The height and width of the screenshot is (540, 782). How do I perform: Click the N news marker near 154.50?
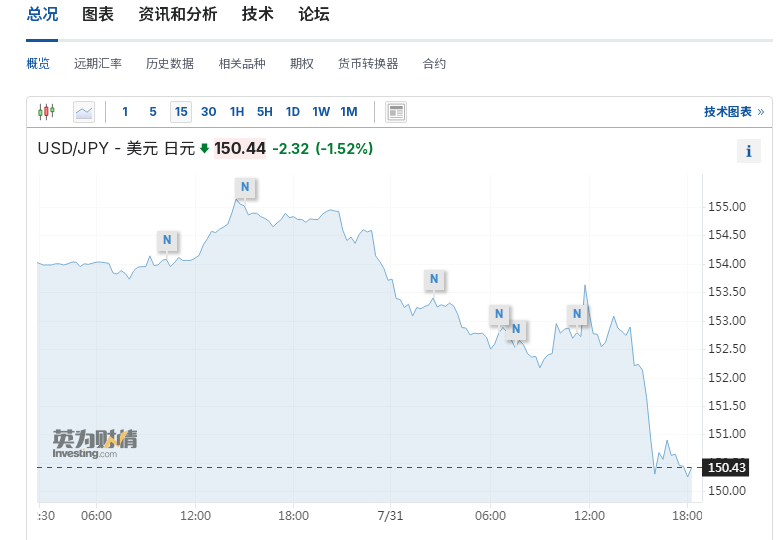pos(167,240)
